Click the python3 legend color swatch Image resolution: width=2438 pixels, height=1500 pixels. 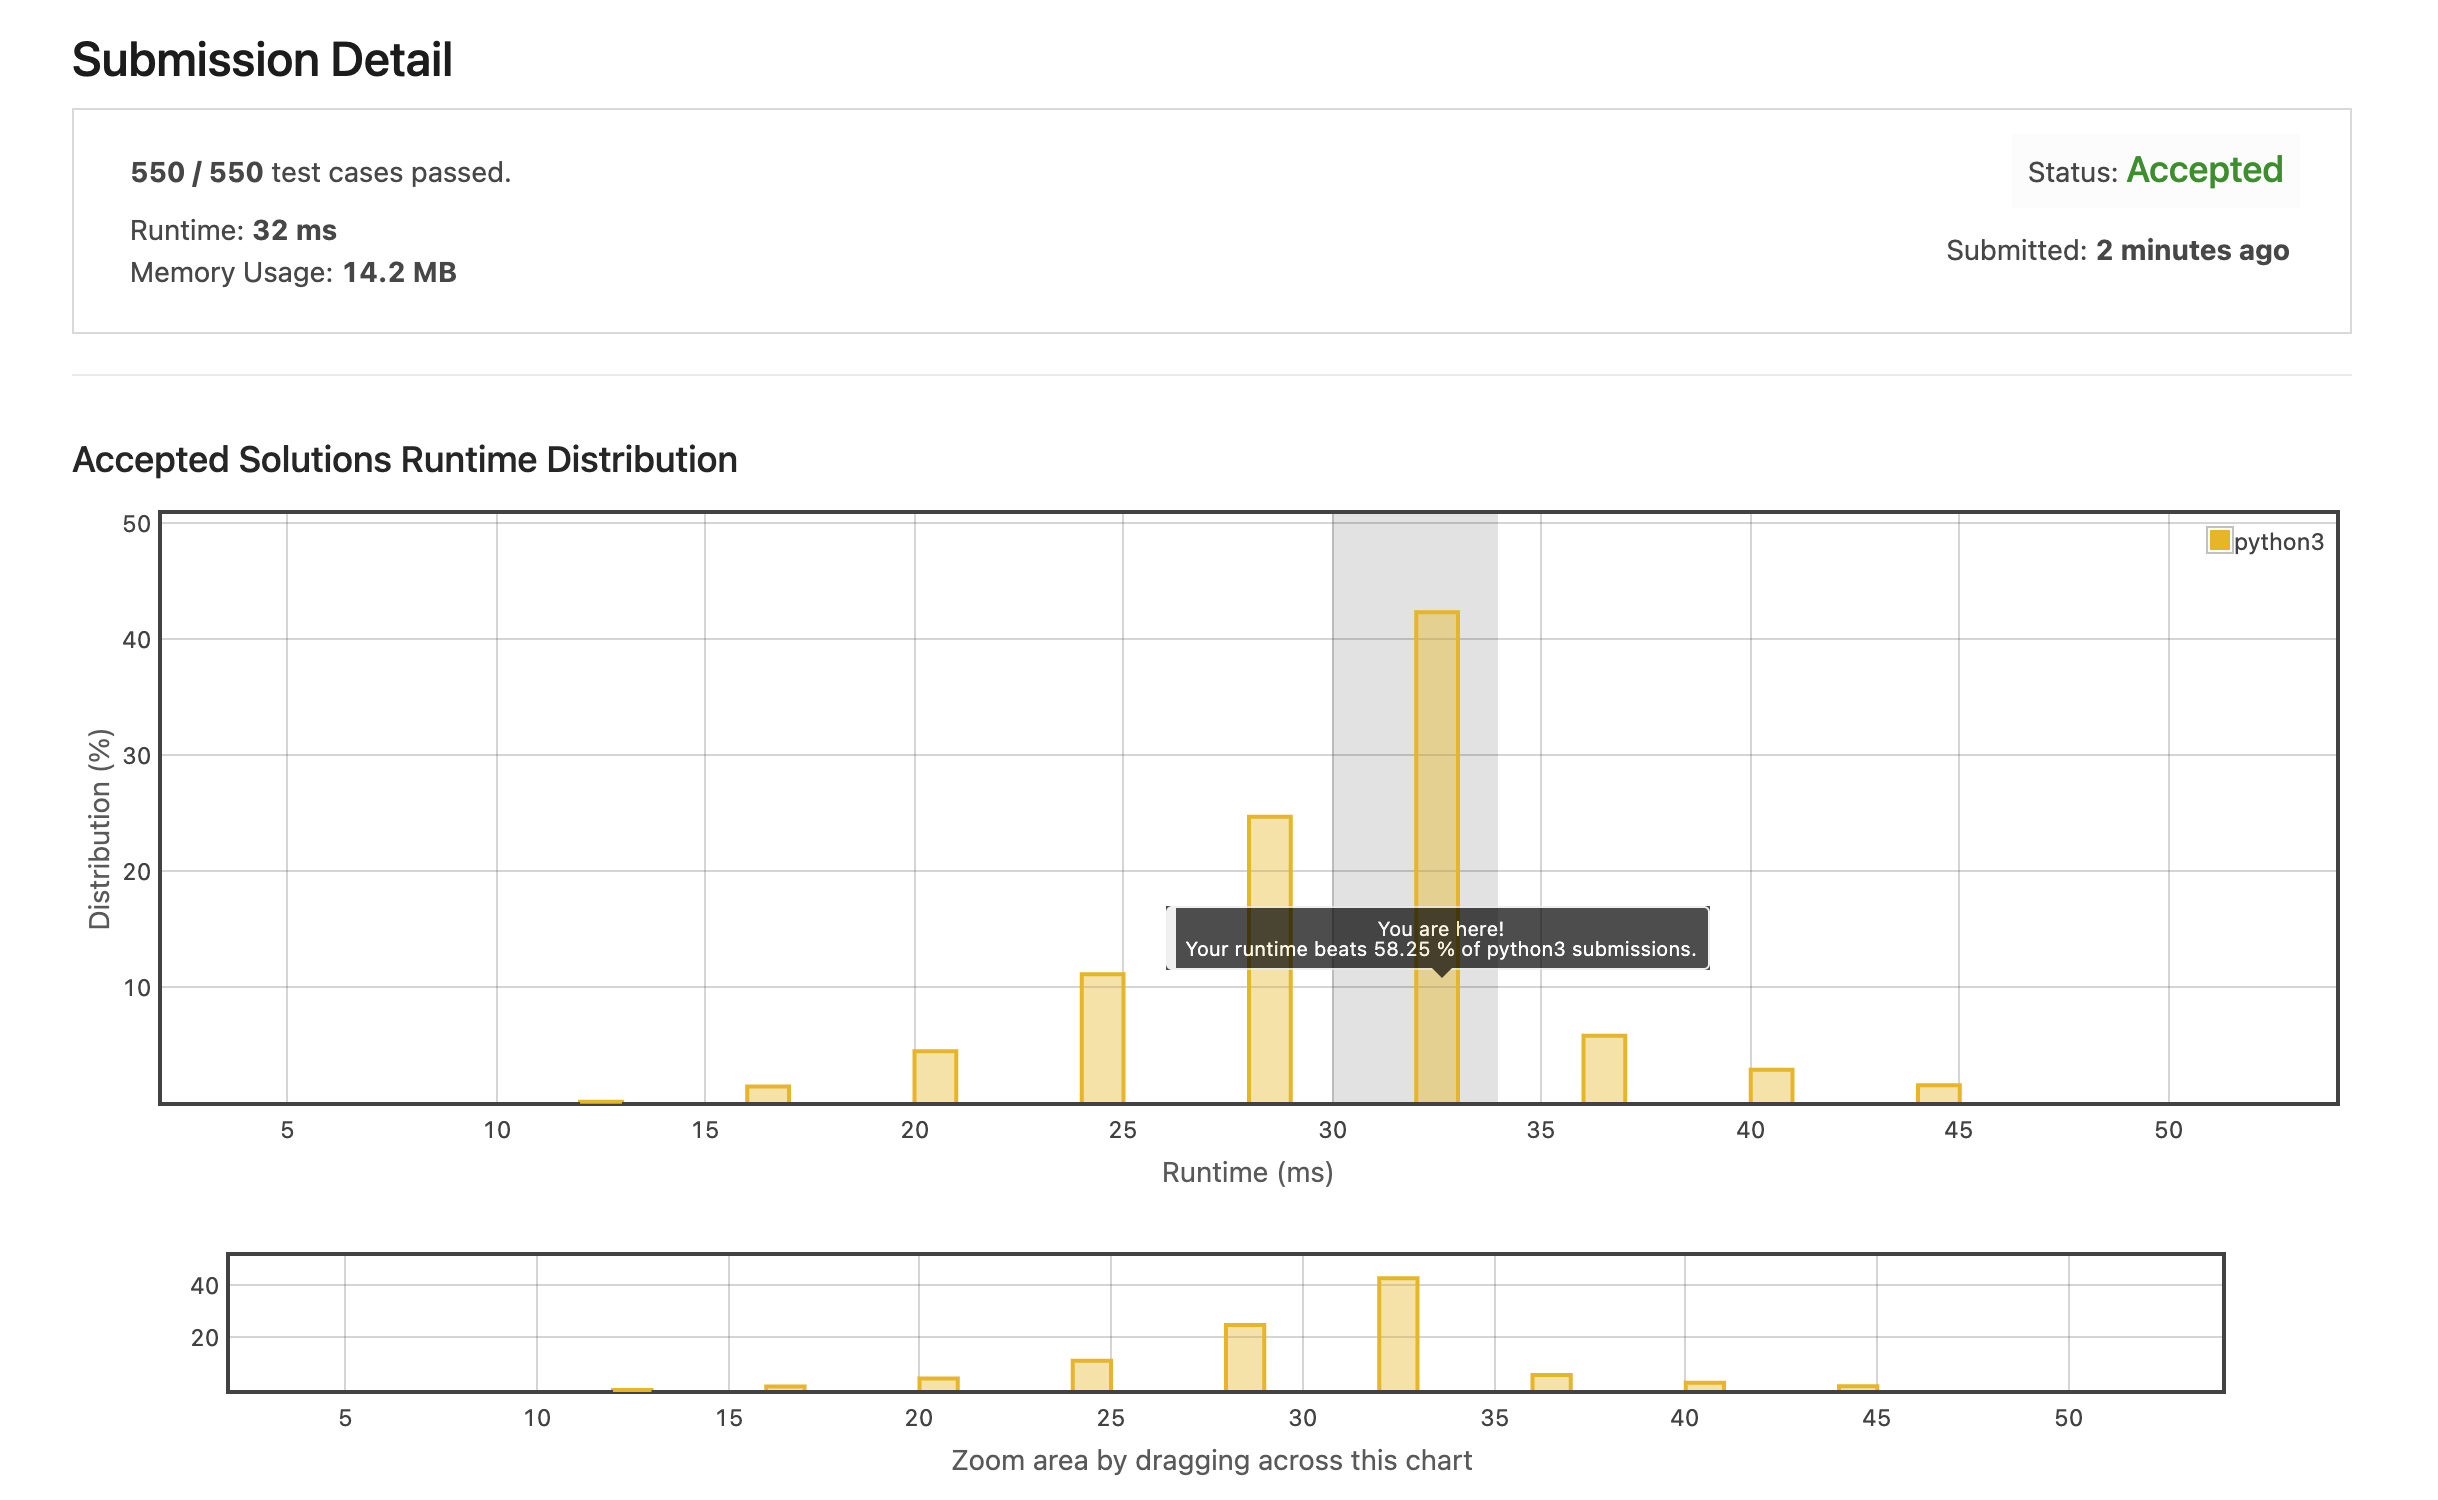[2219, 541]
